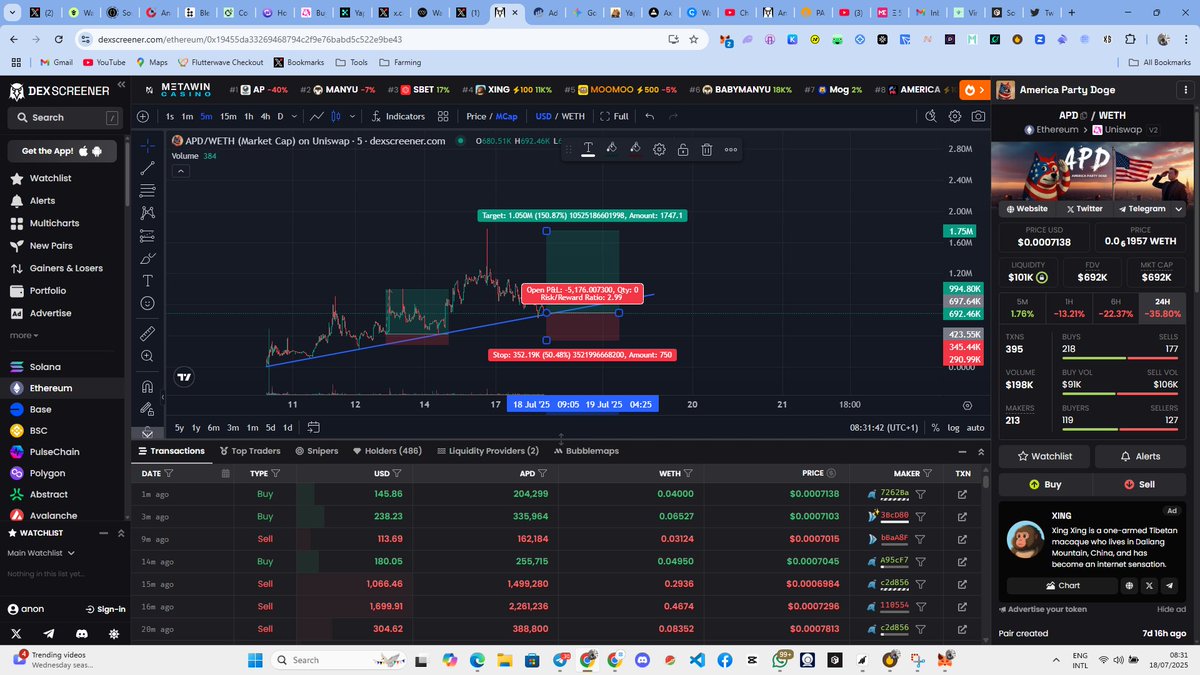Toggle chart currency to WETH
The width and height of the screenshot is (1200, 675).
(x=573, y=116)
